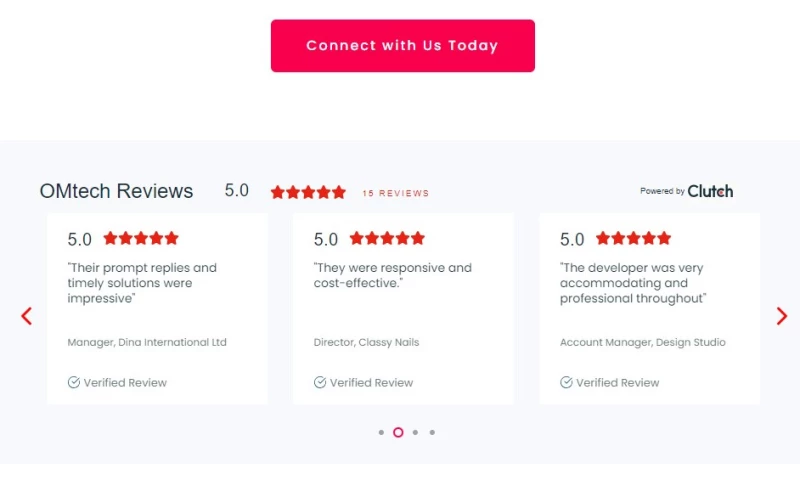Click the header five-star rating icons
Screen dimensions: 800x480
coord(308,192)
